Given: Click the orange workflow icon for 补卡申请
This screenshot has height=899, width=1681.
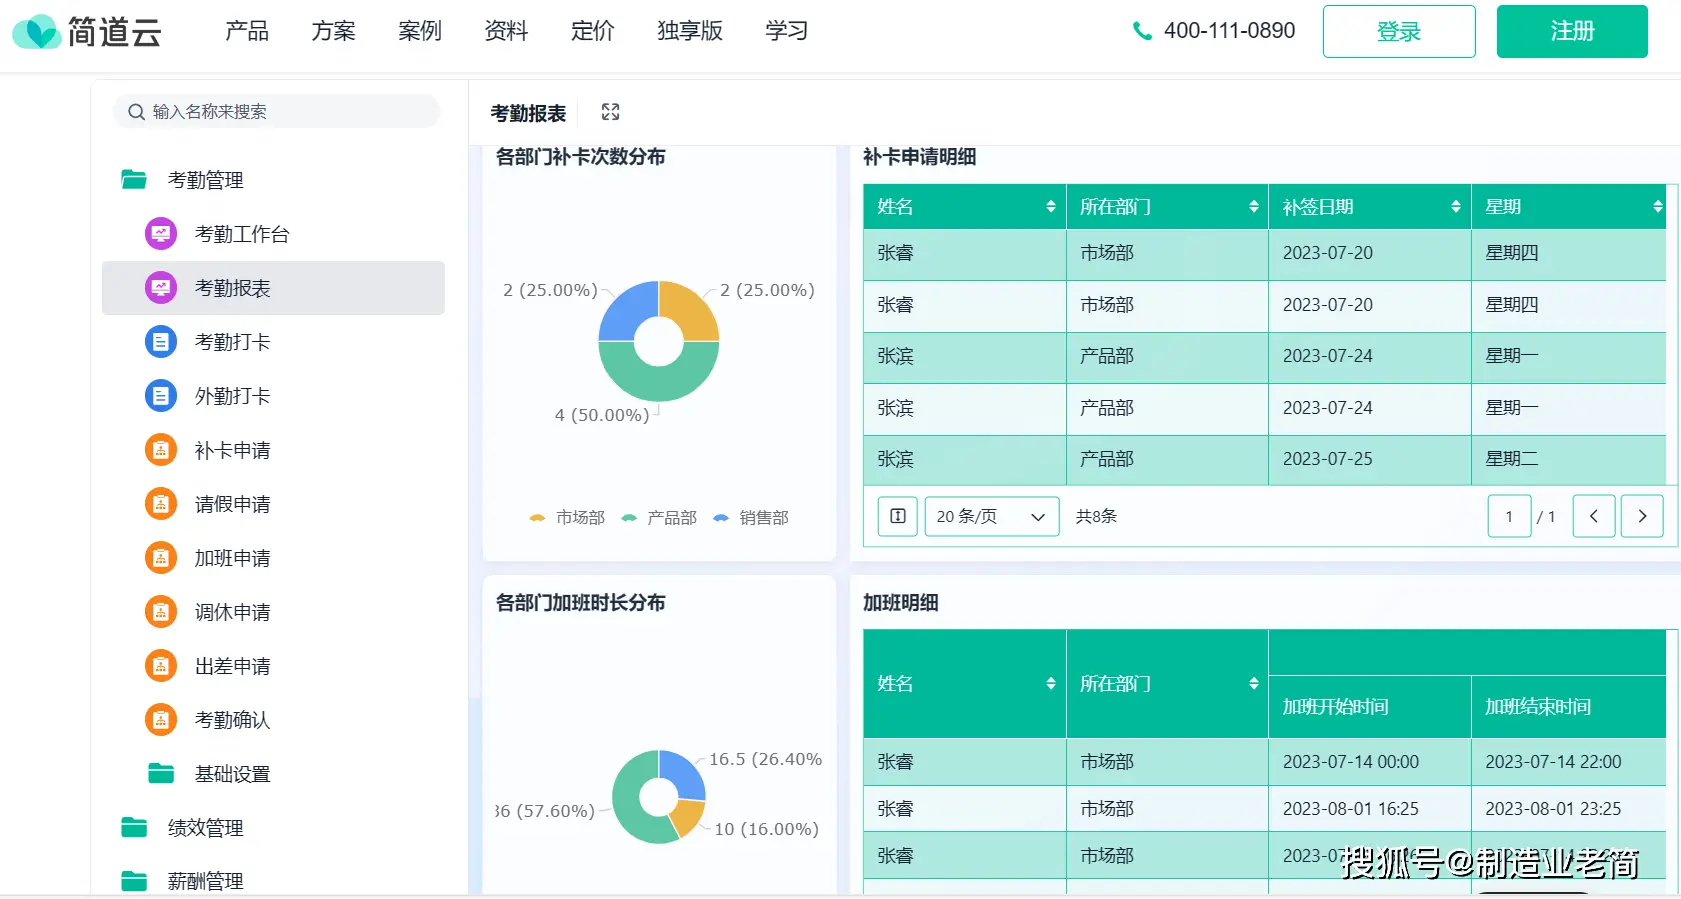Looking at the screenshot, I should click(161, 450).
